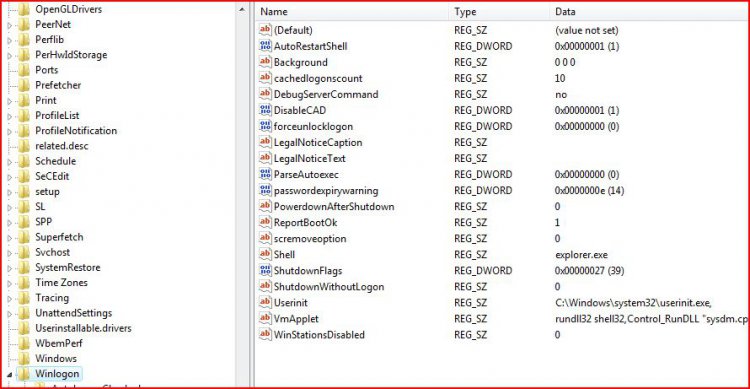Click the DWORD icon beside AutoRestartShell

265,46
